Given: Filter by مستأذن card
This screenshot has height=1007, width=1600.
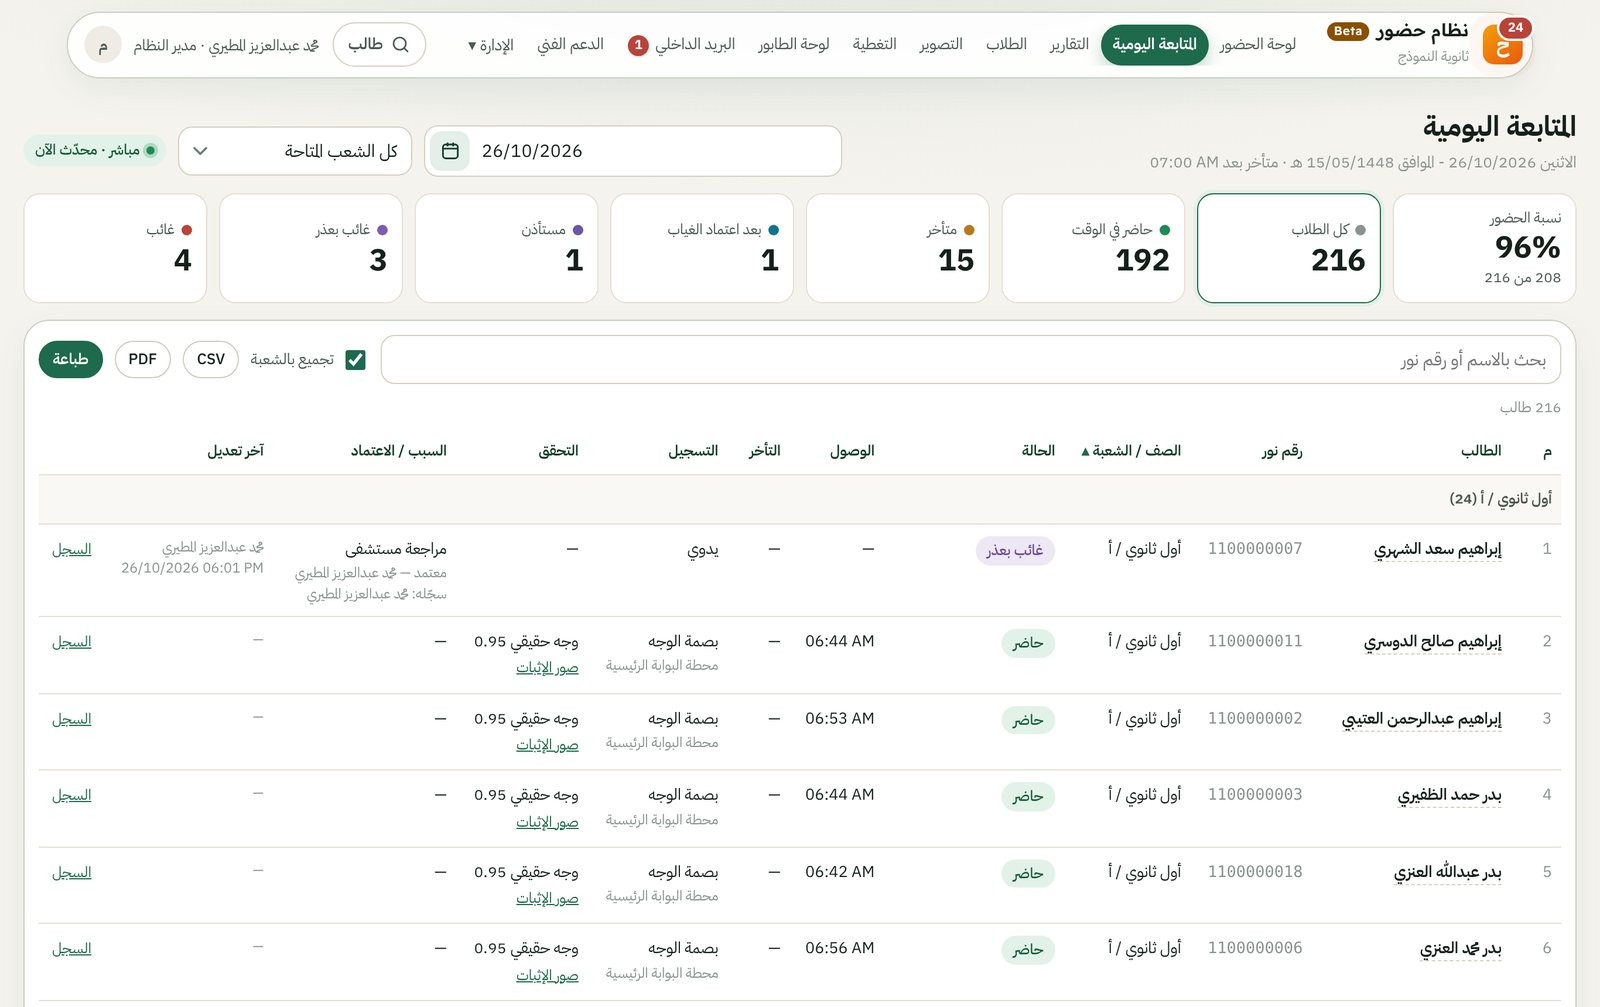Looking at the screenshot, I should [506, 248].
